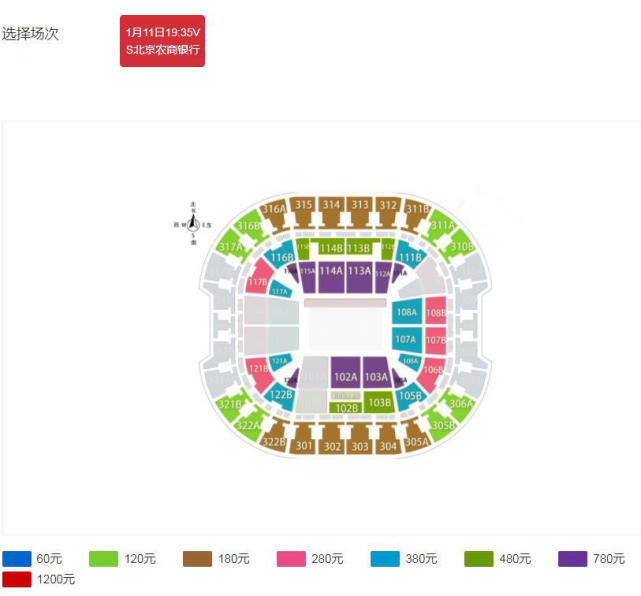641x596 pixels.
Task: Select light green section 311A
Action: click(442, 227)
